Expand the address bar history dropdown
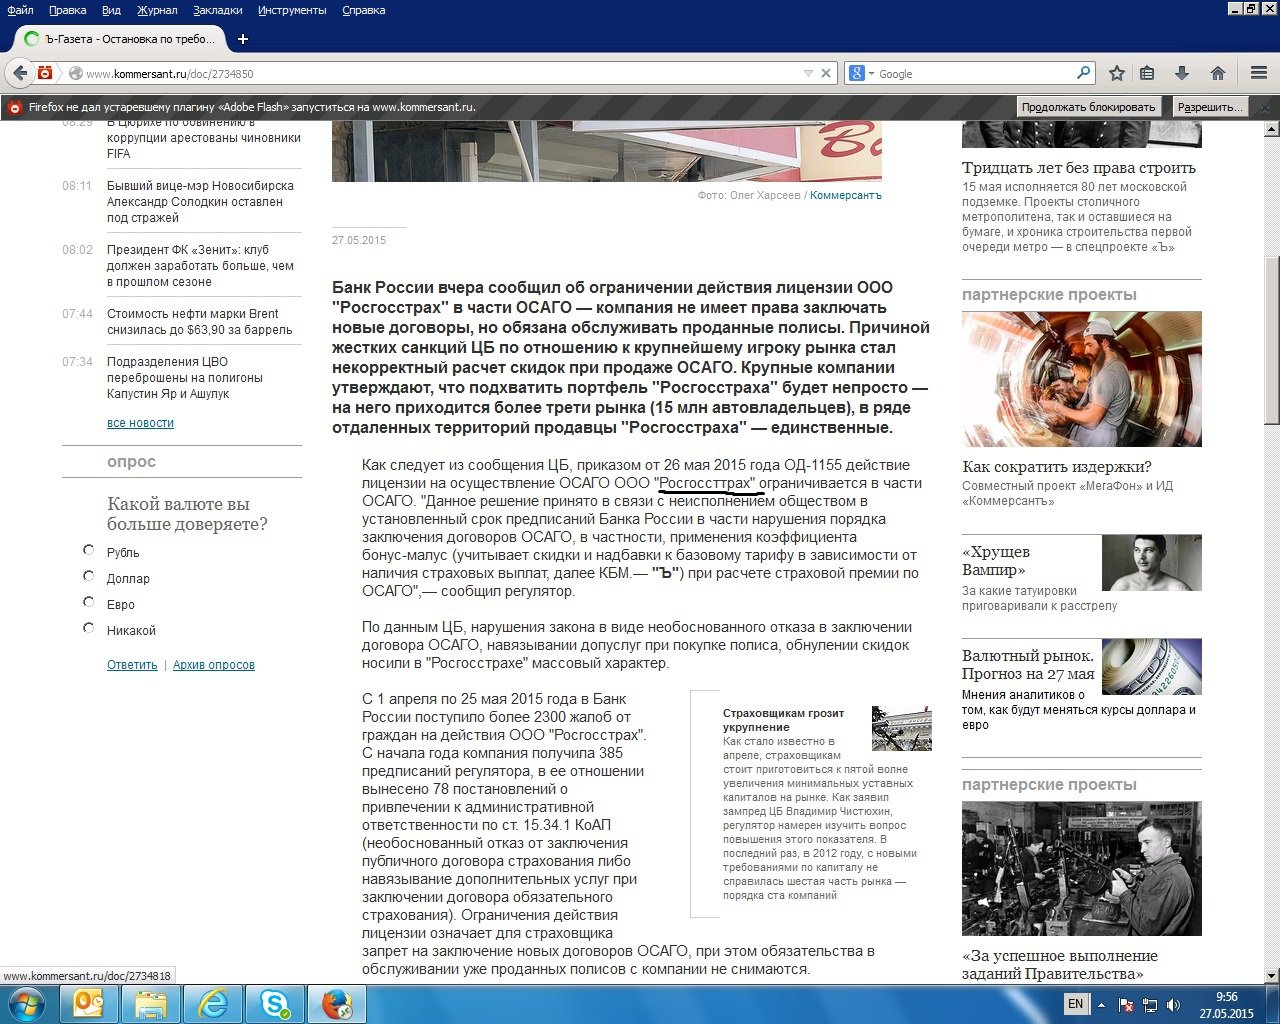1280x1024 pixels. [x=808, y=73]
